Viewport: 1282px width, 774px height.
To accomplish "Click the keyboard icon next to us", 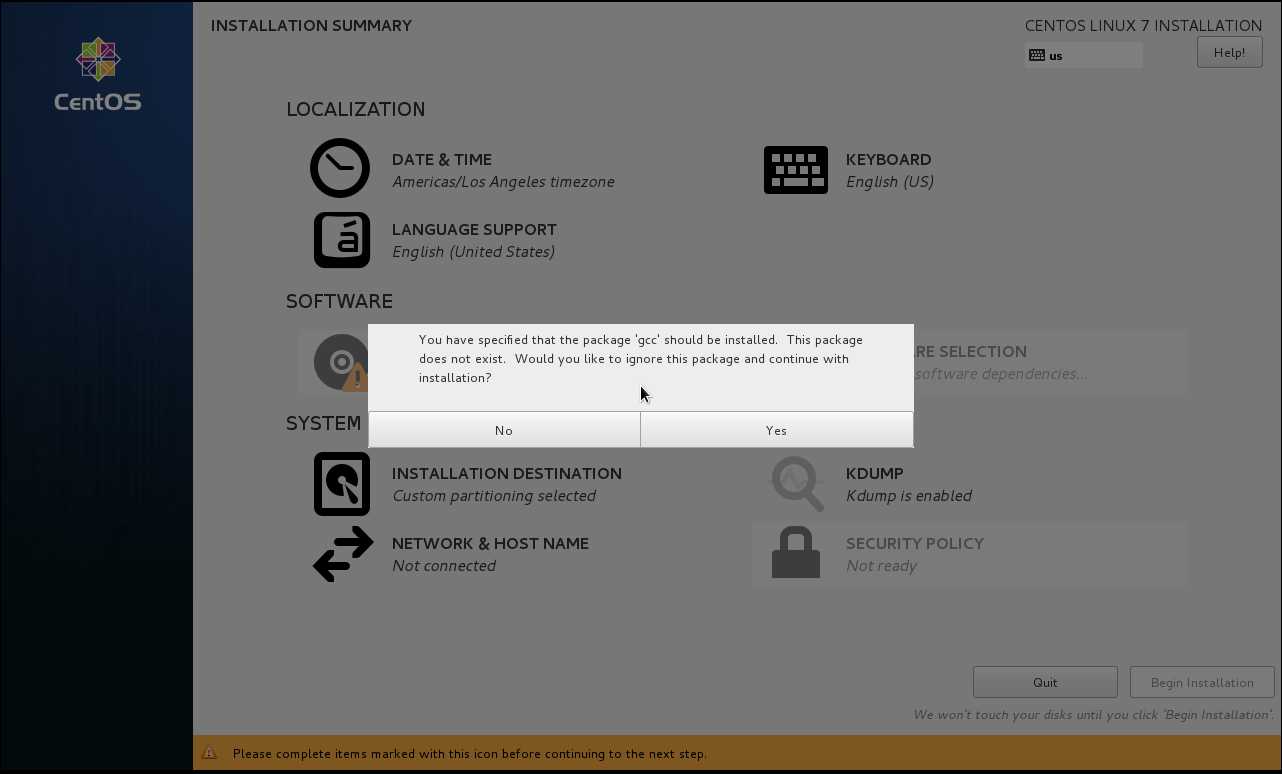I will (1036, 56).
